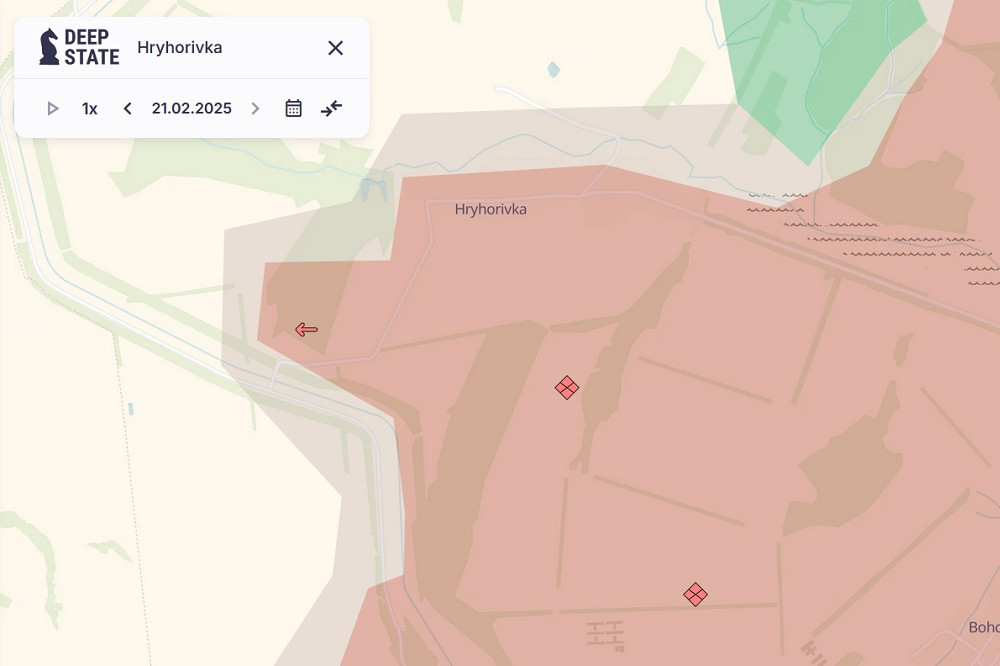The image size is (1000, 666).
Task: Advance to the next date
Action: coord(255,108)
